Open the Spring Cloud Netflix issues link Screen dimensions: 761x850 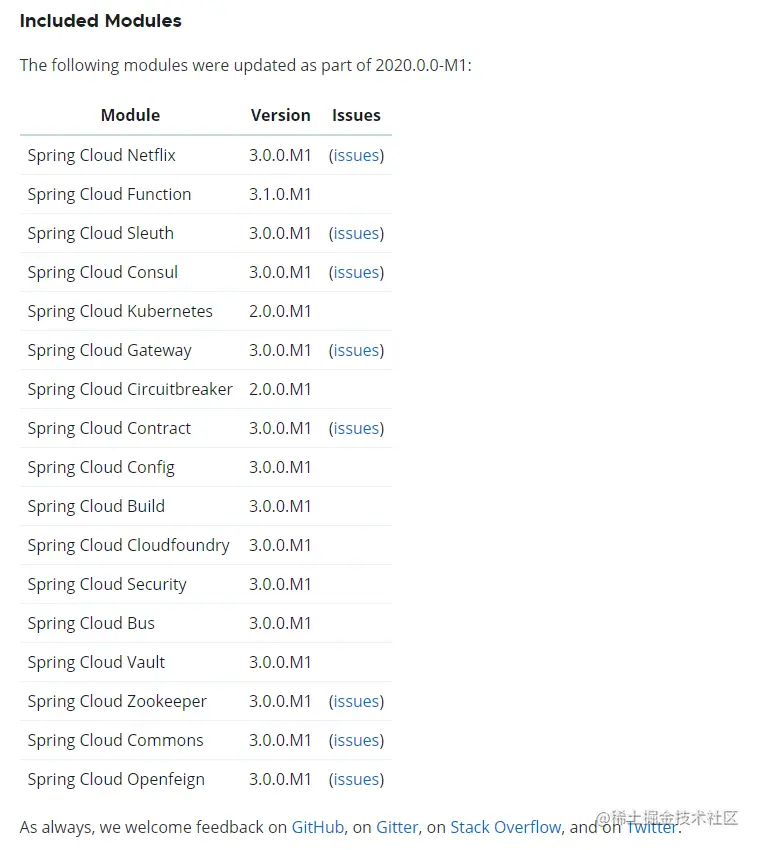click(356, 155)
